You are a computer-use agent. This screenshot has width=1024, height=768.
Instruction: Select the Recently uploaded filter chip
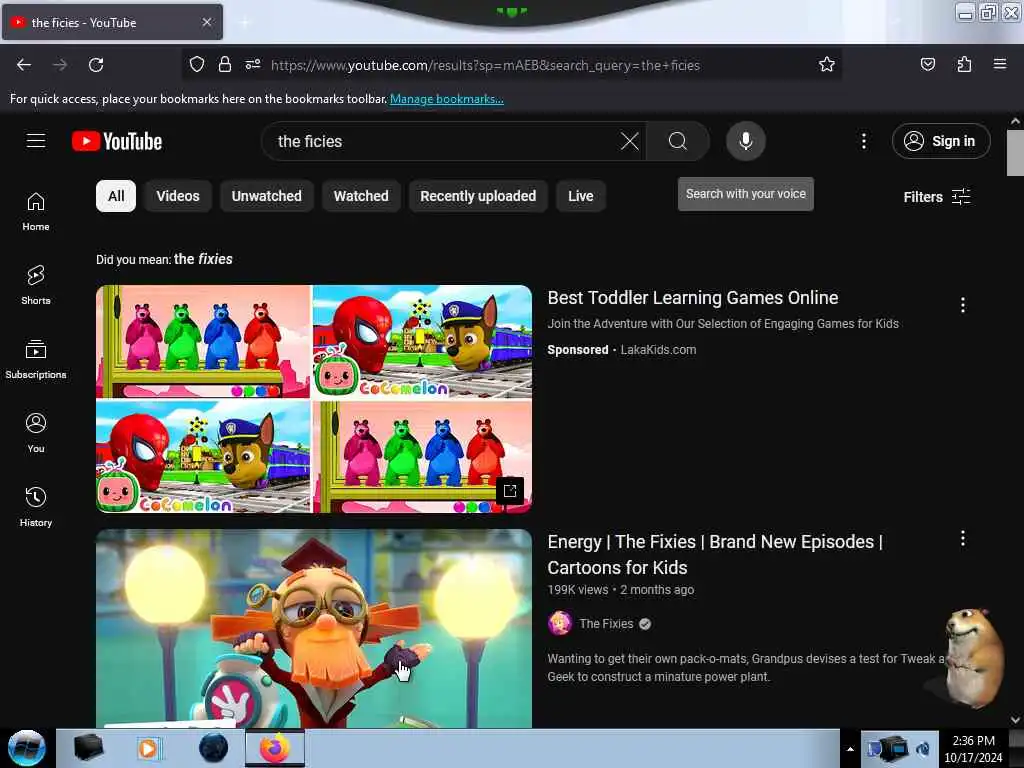[x=478, y=196]
